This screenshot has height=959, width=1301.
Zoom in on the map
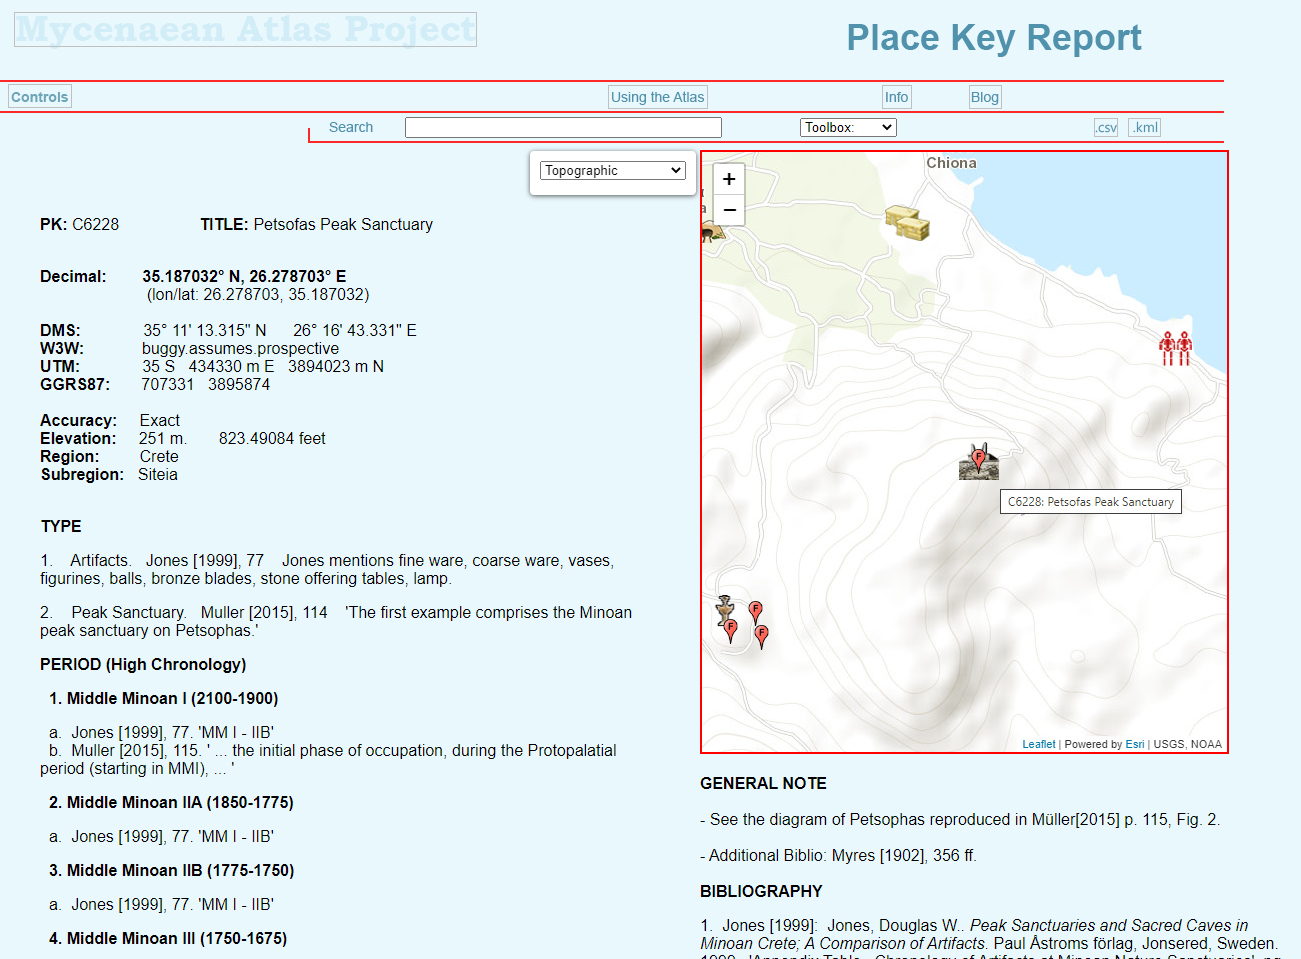point(729,179)
